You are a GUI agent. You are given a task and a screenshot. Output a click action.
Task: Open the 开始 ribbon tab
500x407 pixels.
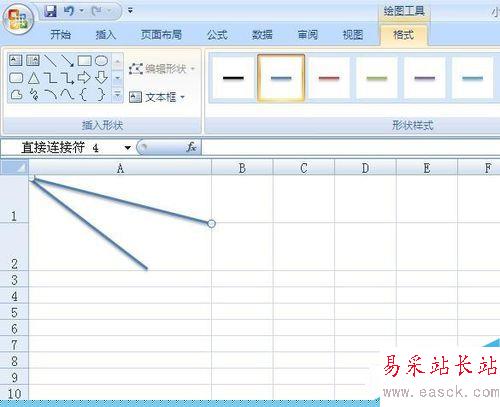click(x=60, y=34)
